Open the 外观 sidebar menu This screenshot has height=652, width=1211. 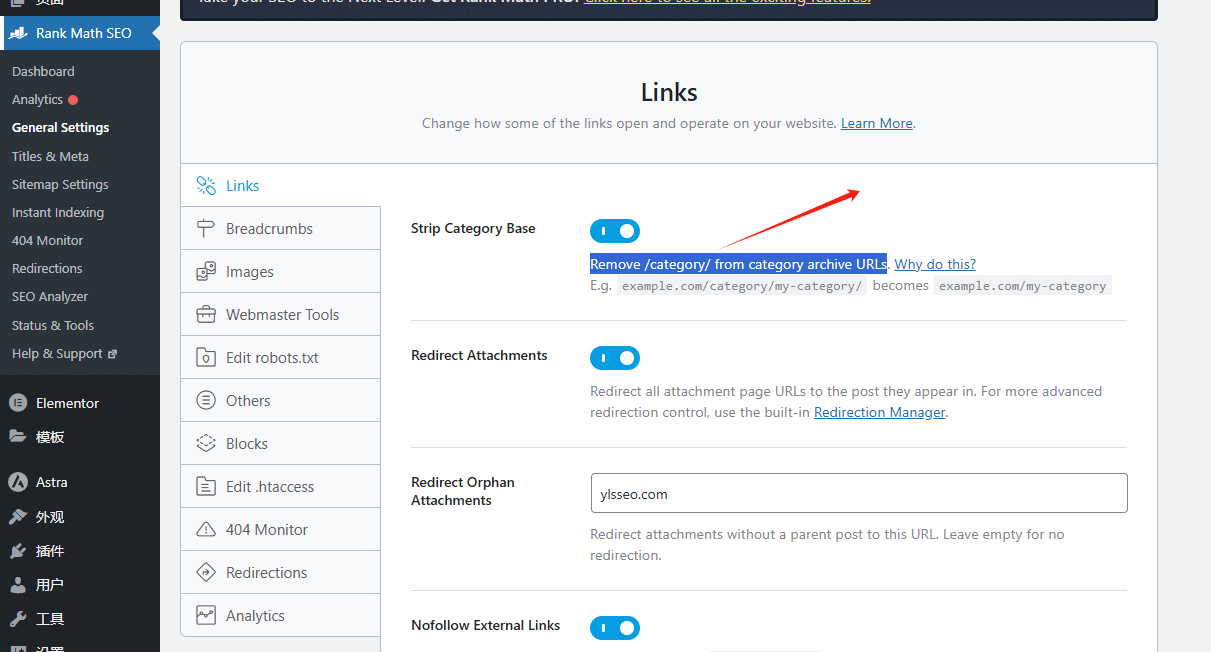pos(80,517)
